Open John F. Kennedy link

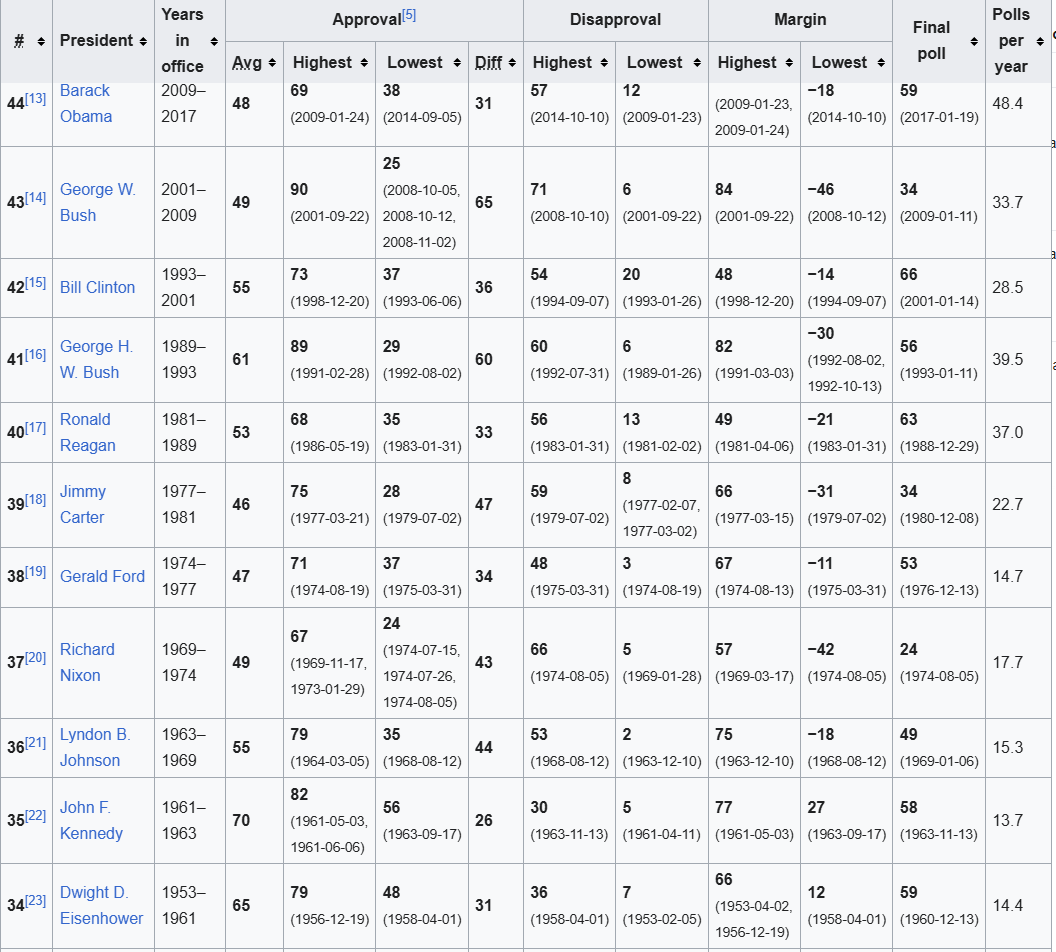click(x=91, y=820)
